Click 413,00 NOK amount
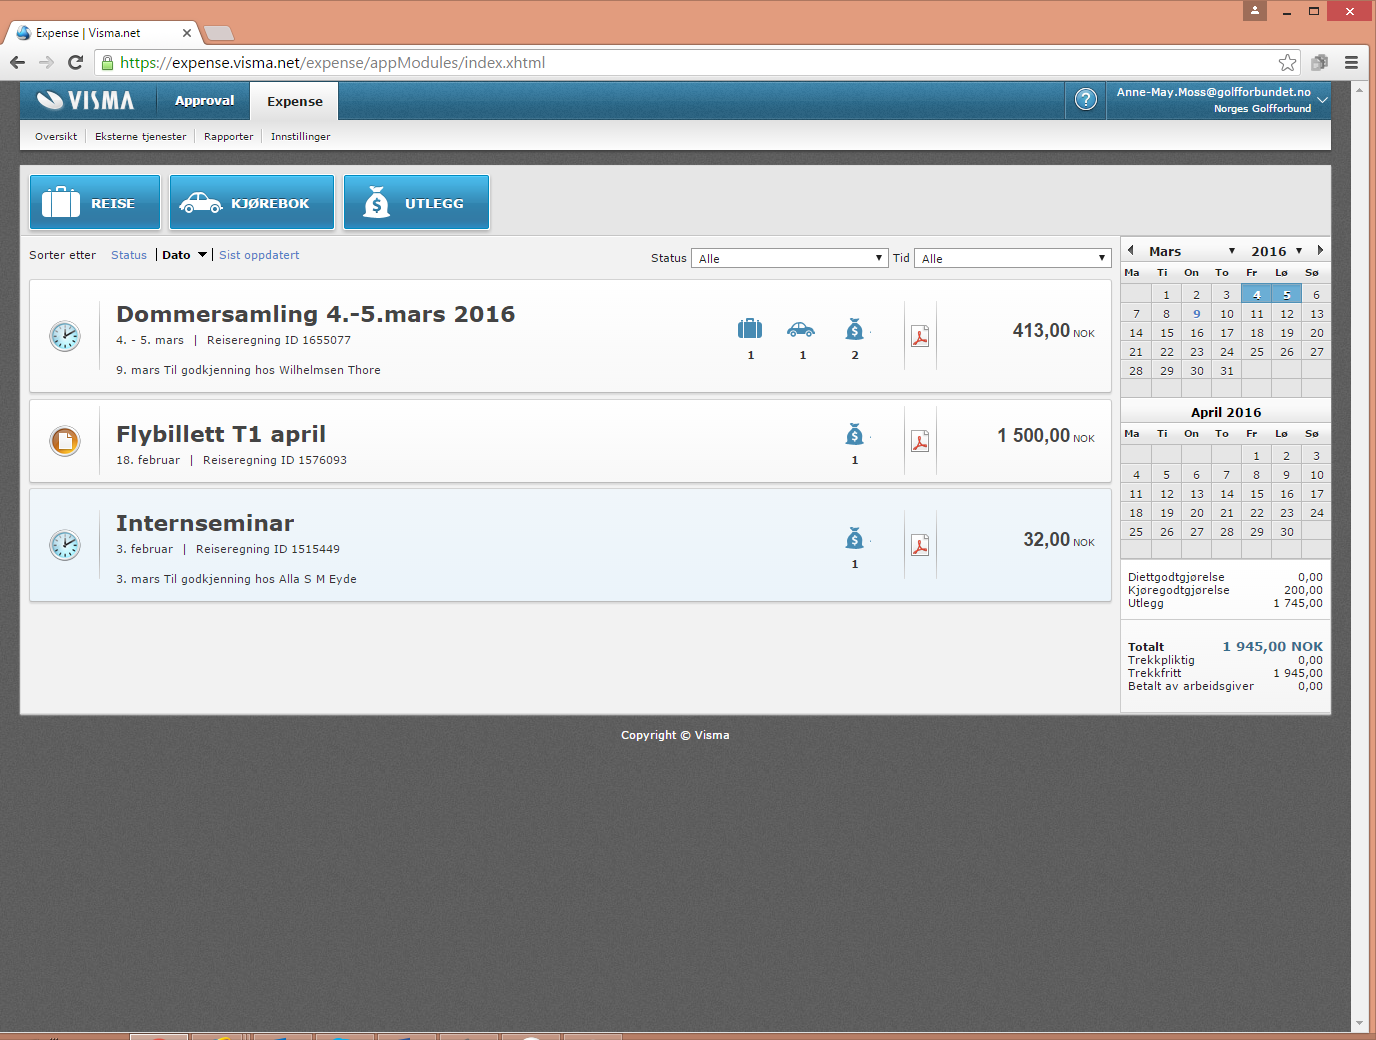 click(1053, 331)
